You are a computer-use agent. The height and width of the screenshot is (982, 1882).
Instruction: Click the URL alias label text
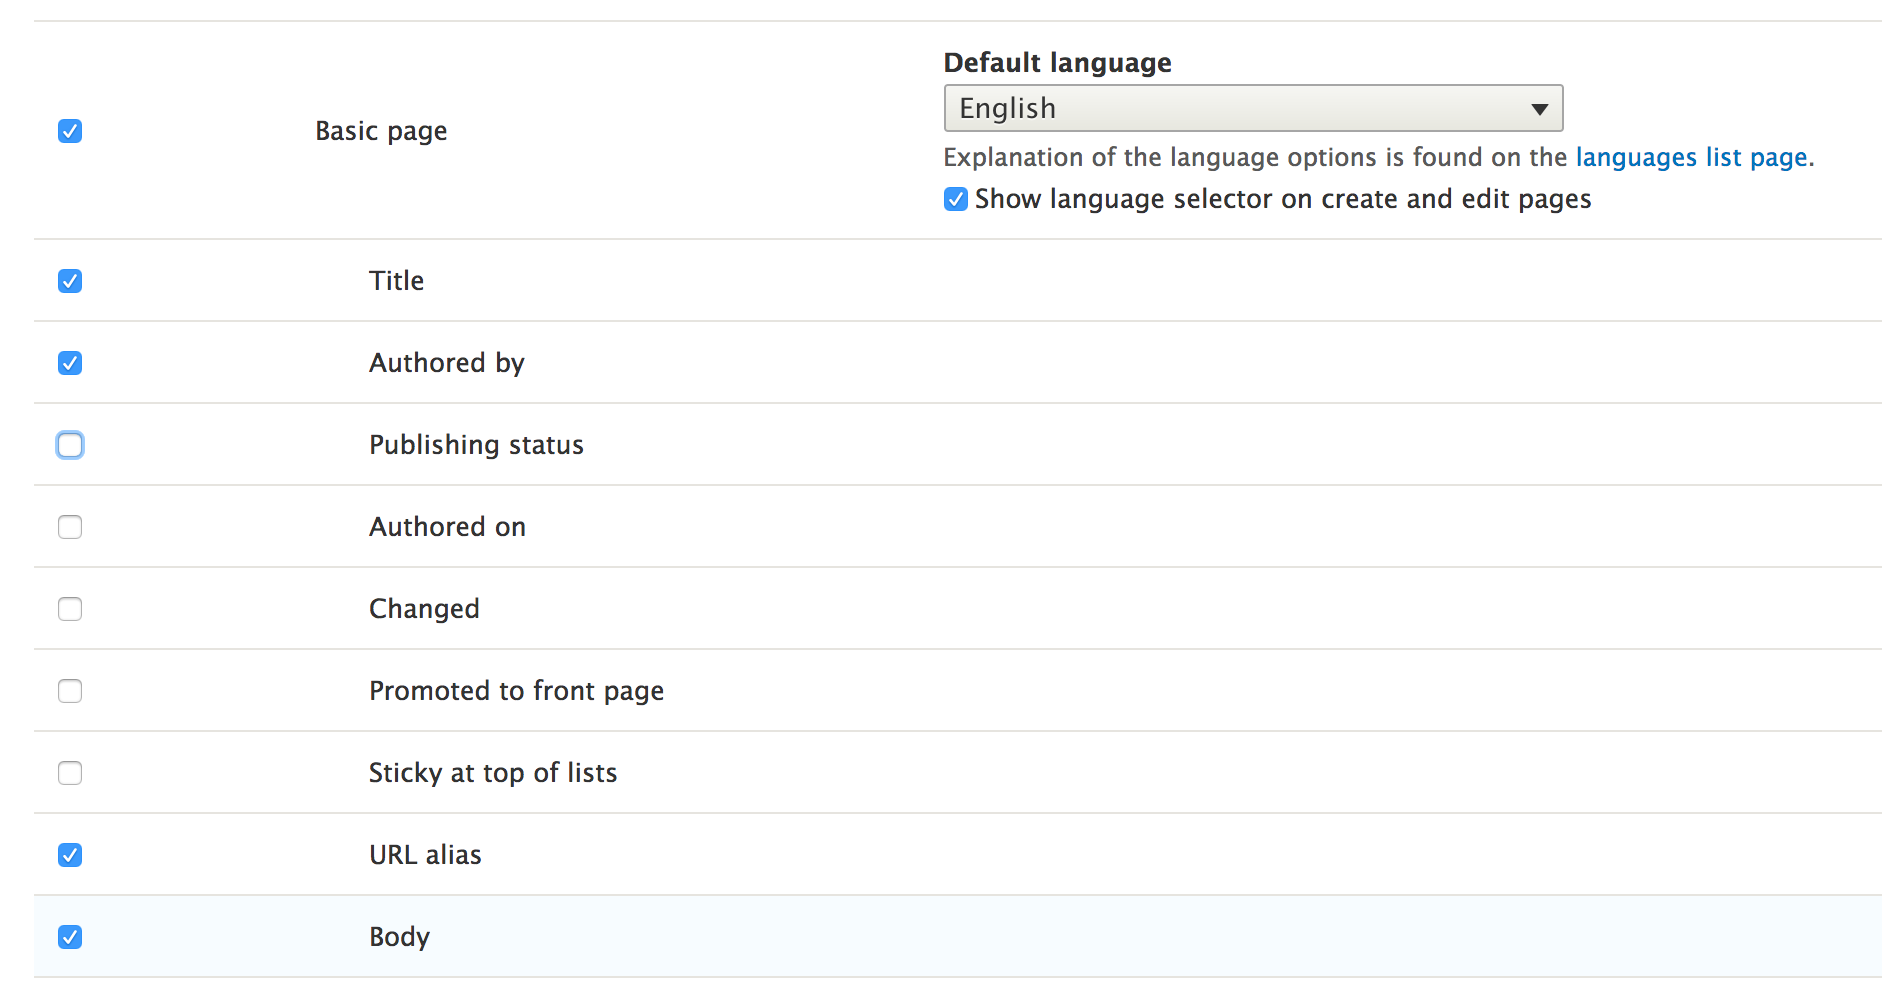[425, 855]
